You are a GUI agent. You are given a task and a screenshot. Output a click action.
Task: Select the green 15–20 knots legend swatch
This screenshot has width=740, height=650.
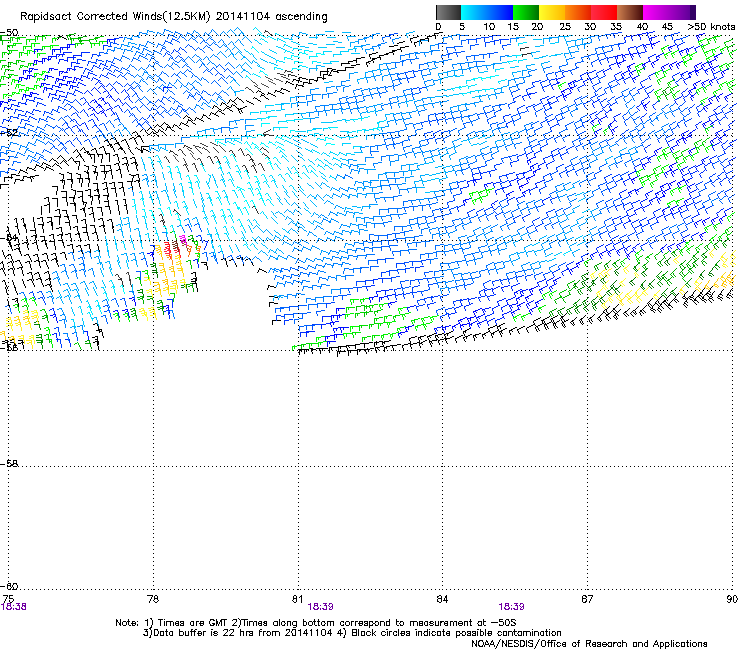pos(526,12)
